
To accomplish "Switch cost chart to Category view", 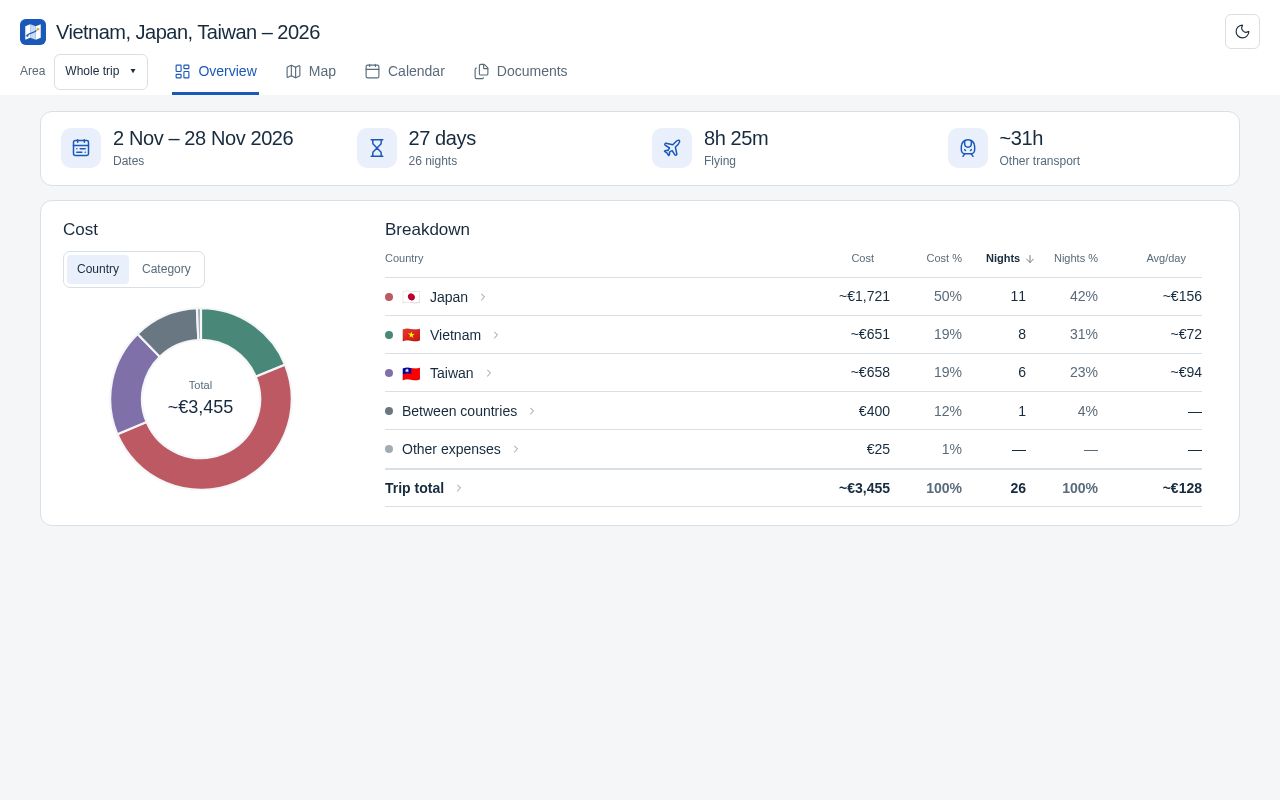I will click(x=166, y=269).
